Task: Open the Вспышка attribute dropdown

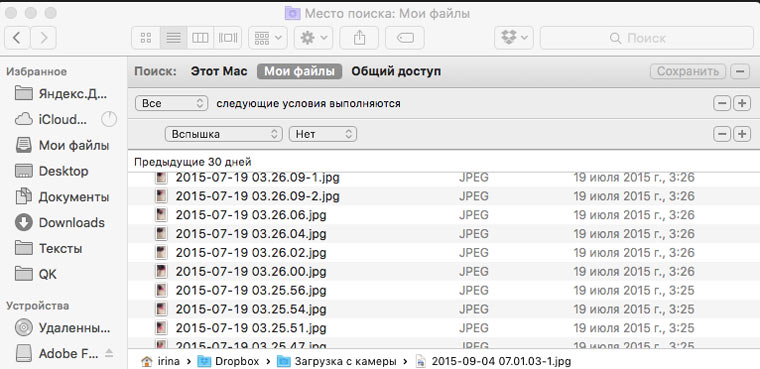Action: 223,134
